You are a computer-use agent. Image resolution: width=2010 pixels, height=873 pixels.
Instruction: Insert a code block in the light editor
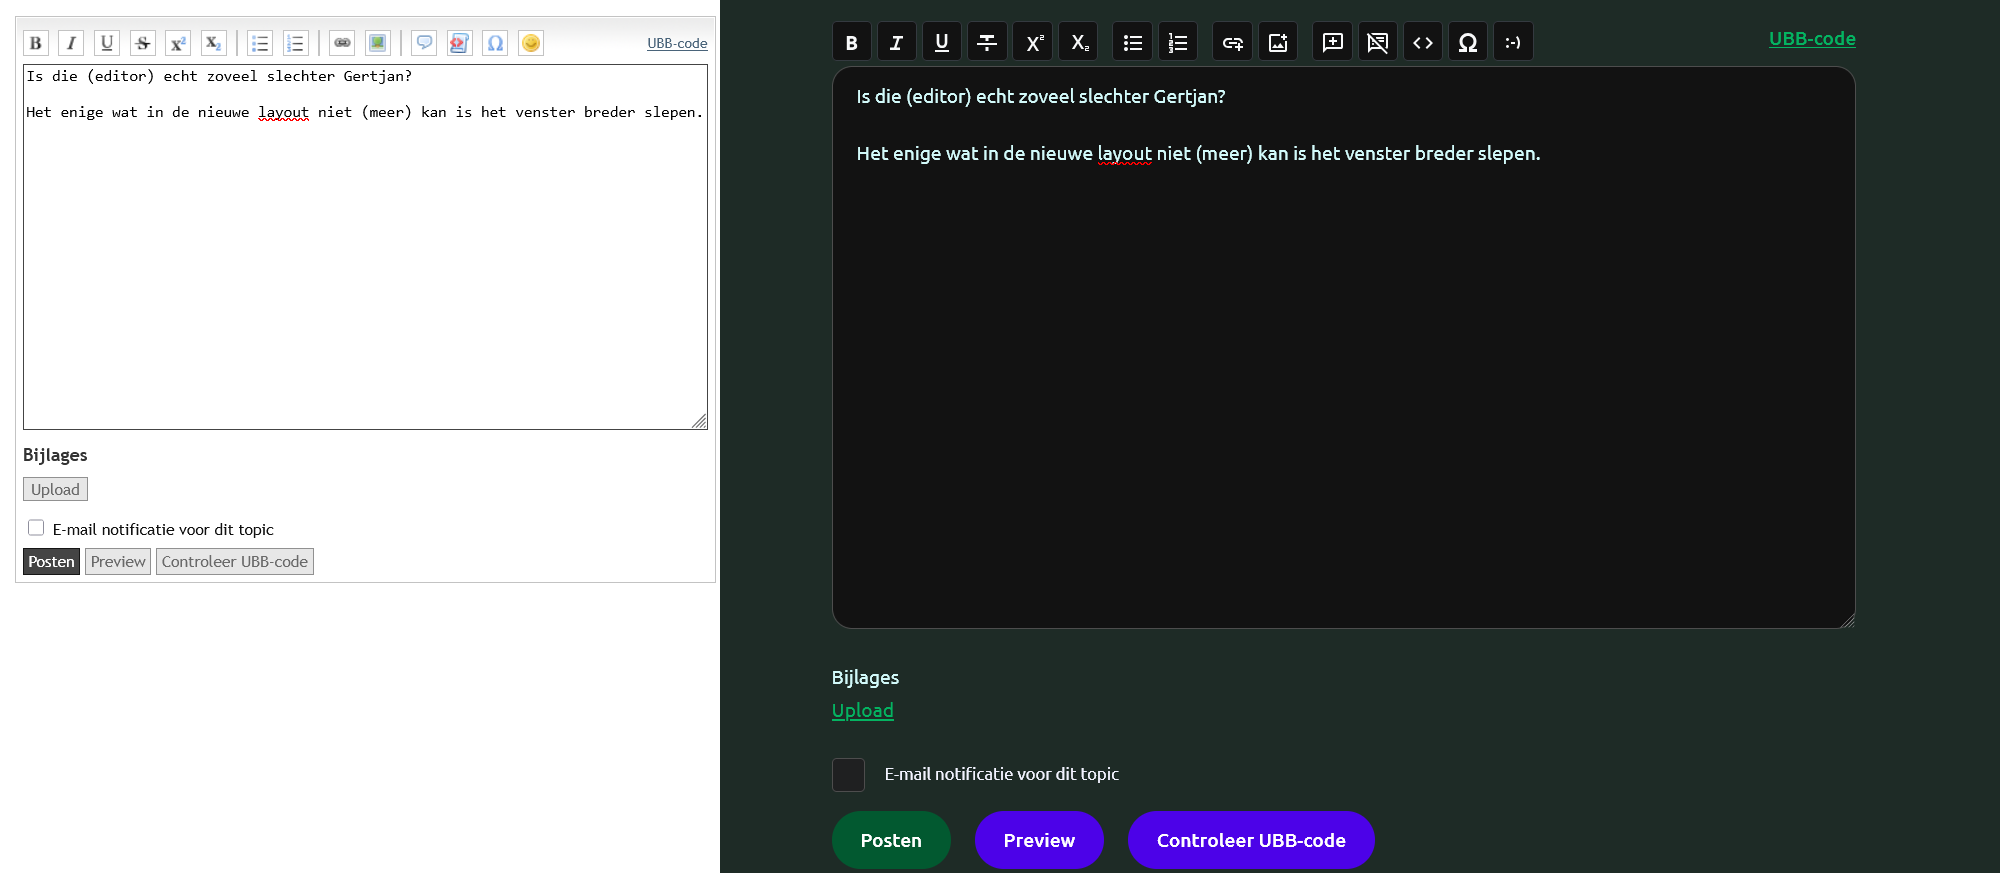tap(459, 43)
